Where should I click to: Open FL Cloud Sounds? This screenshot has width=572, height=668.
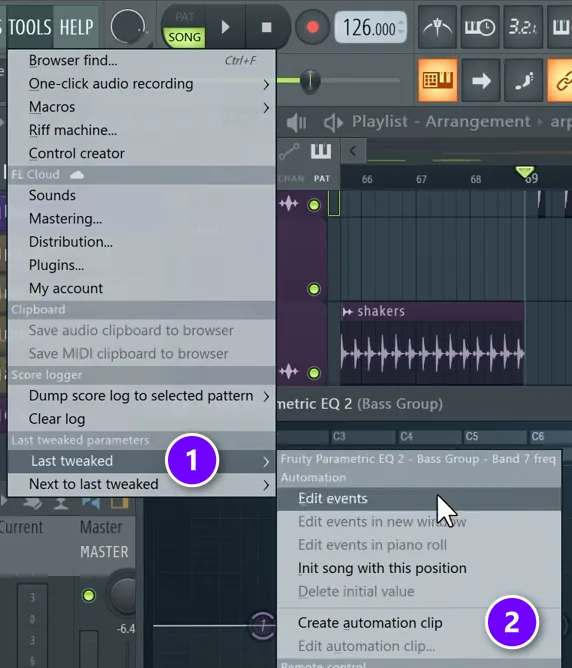click(x=142, y=196)
